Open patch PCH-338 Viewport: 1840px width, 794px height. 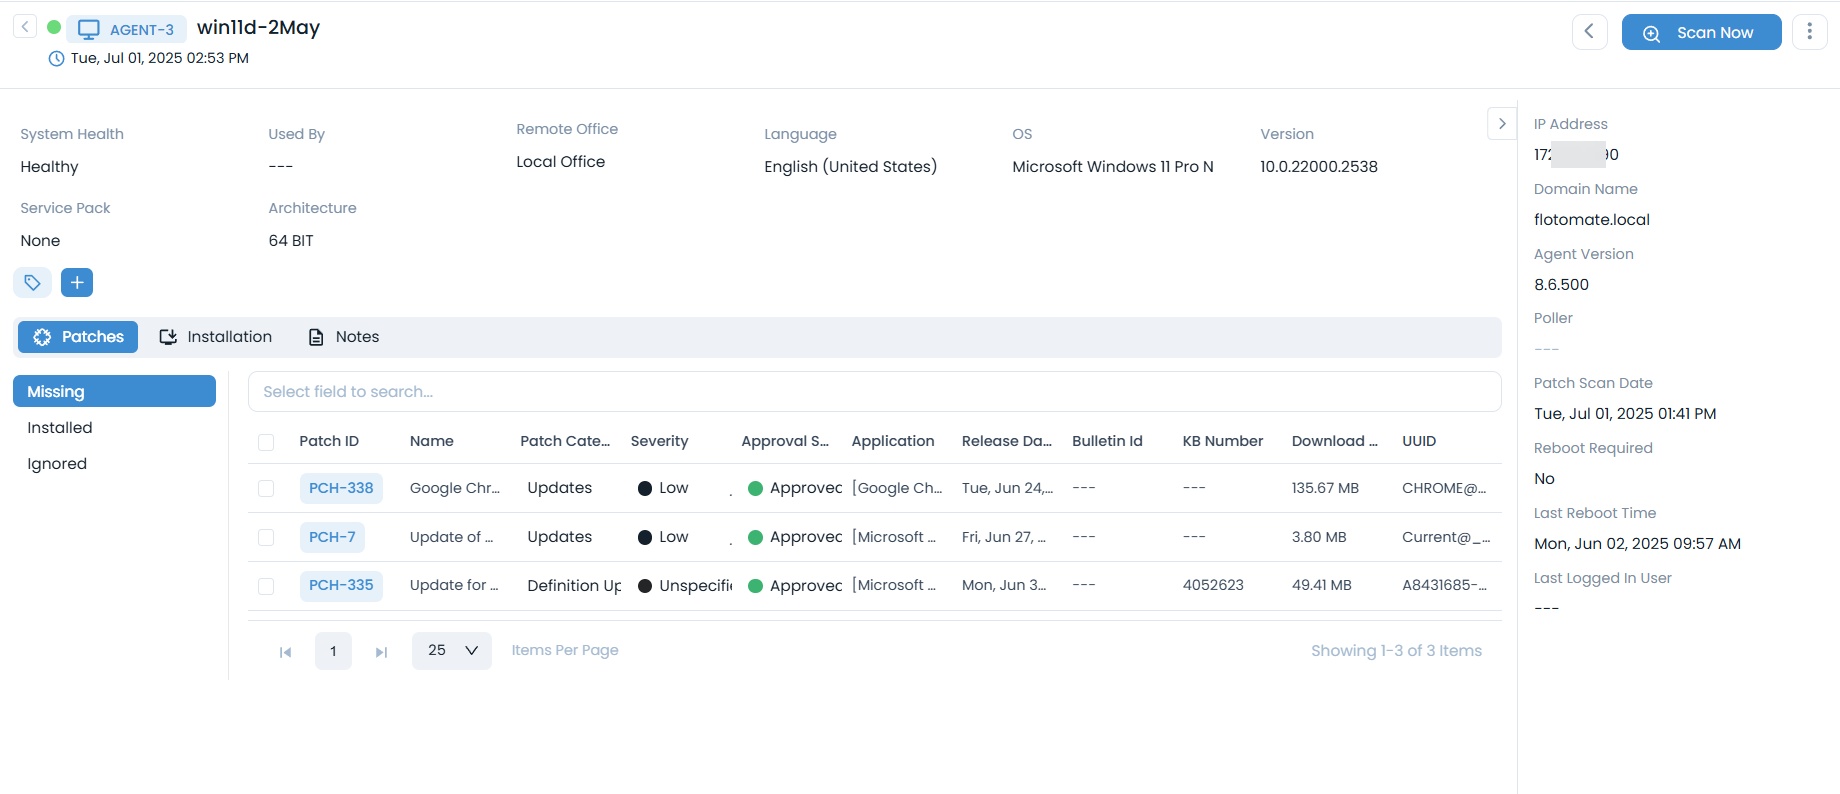pyautogui.click(x=341, y=488)
